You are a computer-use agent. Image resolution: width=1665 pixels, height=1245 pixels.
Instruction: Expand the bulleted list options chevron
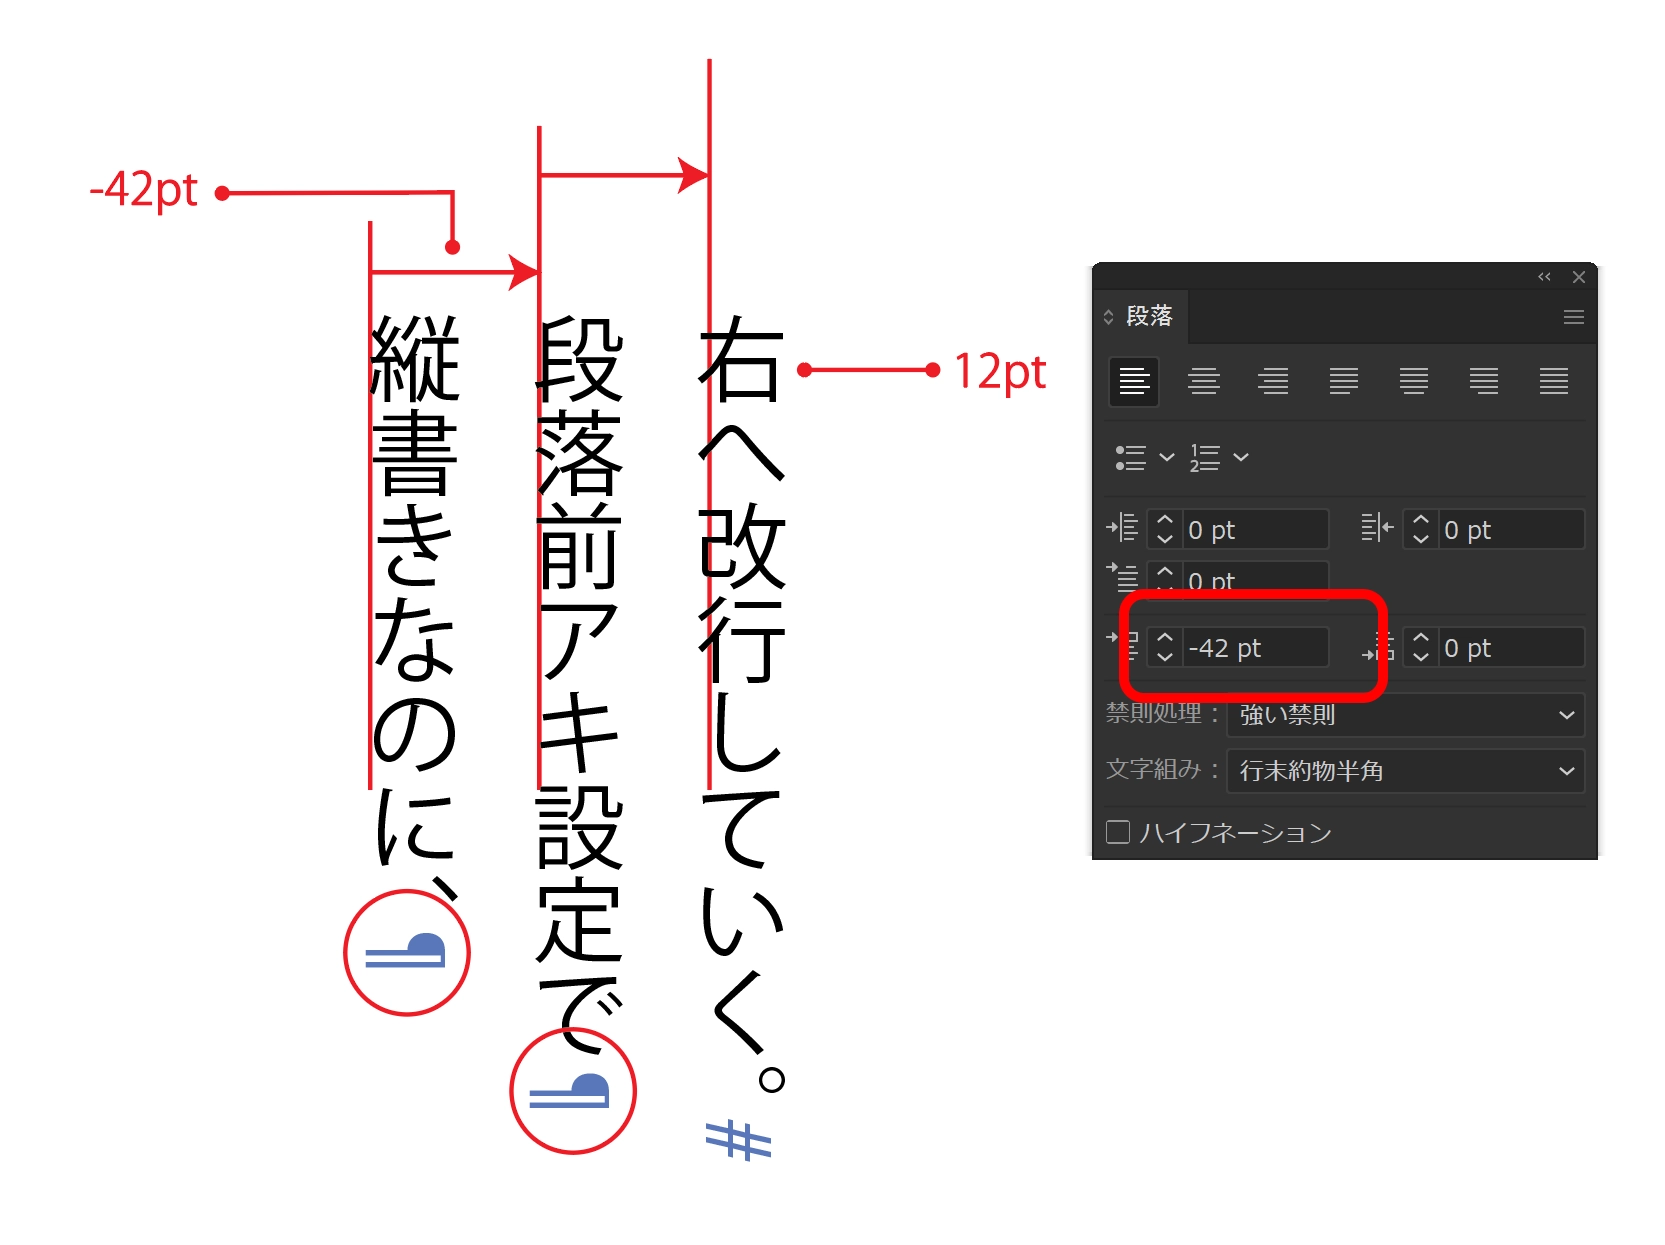[1166, 458]
